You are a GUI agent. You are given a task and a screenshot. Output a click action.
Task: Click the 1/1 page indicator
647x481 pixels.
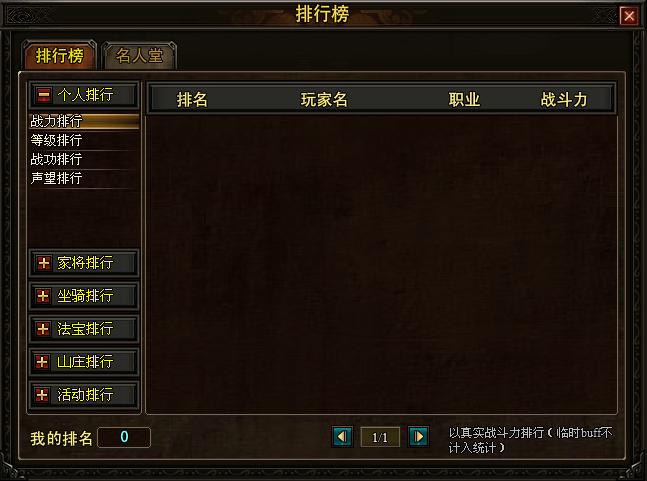(x=380, y=437)
